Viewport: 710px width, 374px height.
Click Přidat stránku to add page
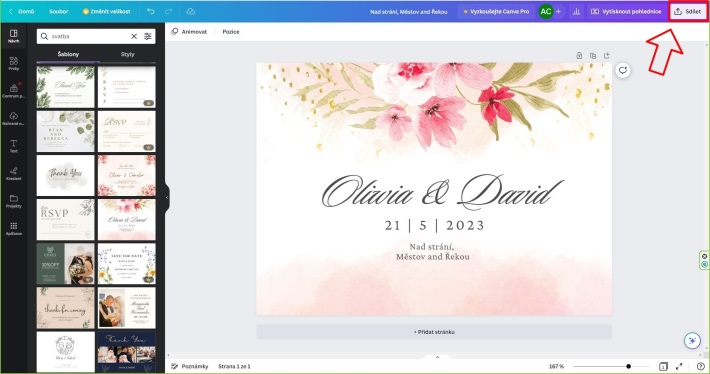coord(434,332)
